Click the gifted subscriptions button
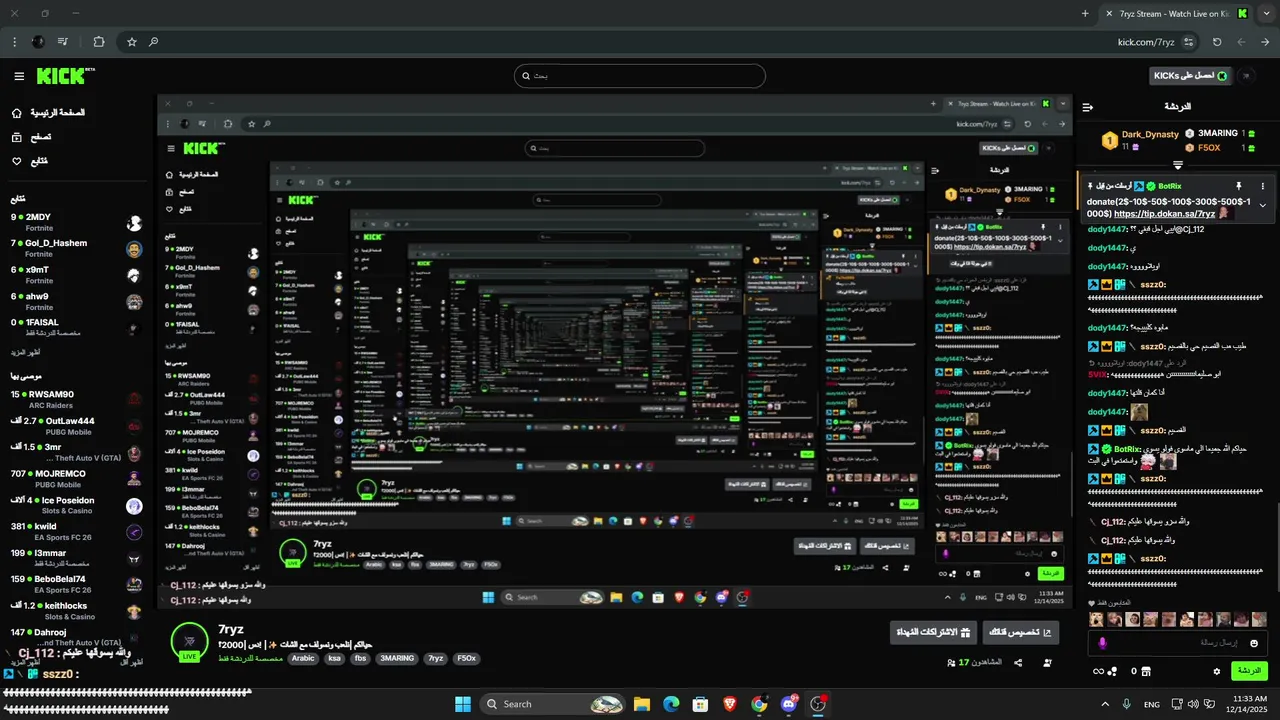This screenshot has height=720, width=1280. coord(932,632)
